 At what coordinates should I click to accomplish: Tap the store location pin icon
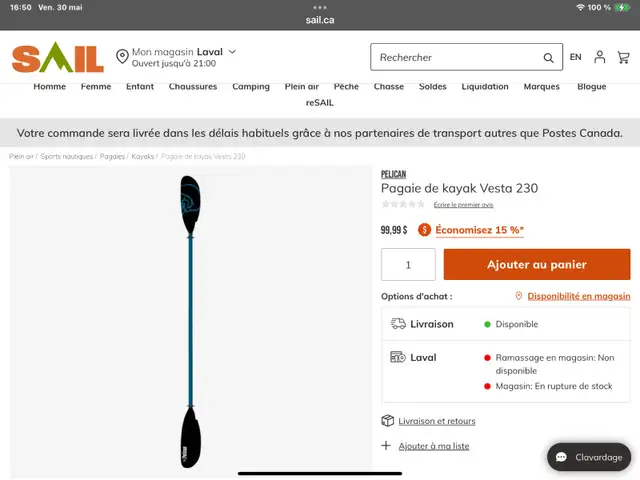click(122, 56)
